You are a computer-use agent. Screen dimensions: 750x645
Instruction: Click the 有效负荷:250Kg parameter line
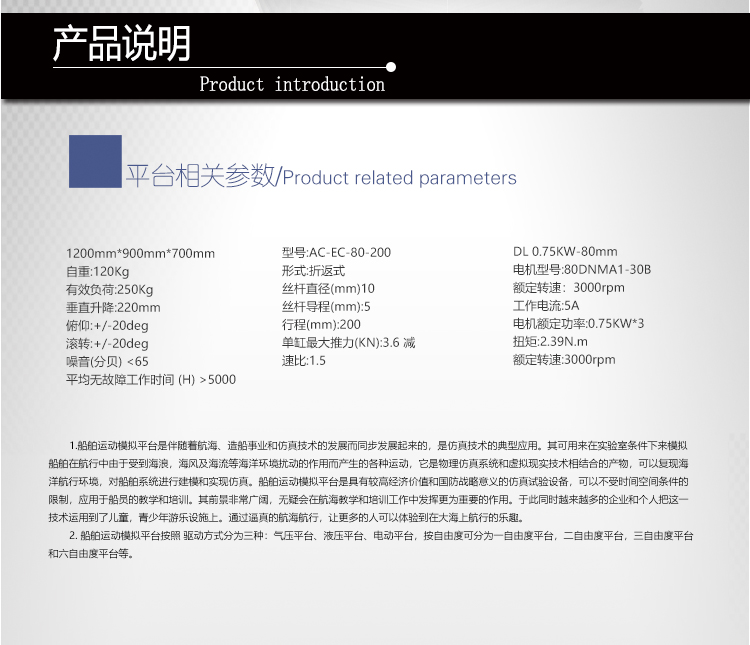109,290
